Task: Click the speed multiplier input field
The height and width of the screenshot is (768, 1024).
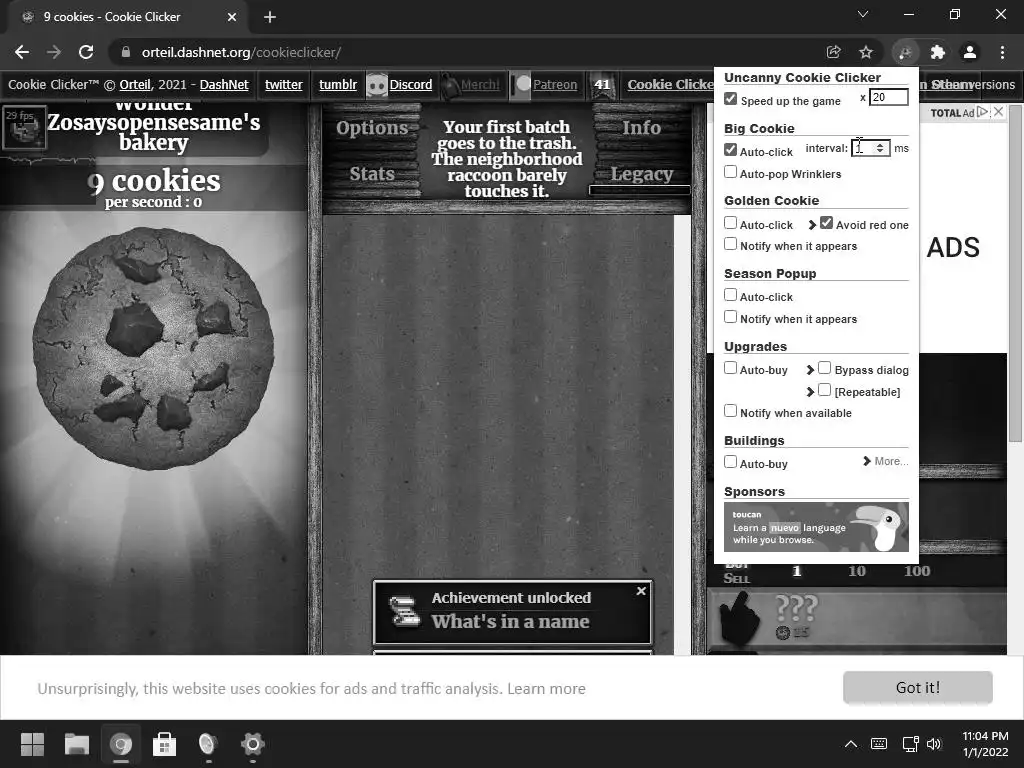Action: pyautogui.click(x=888, y=97)
